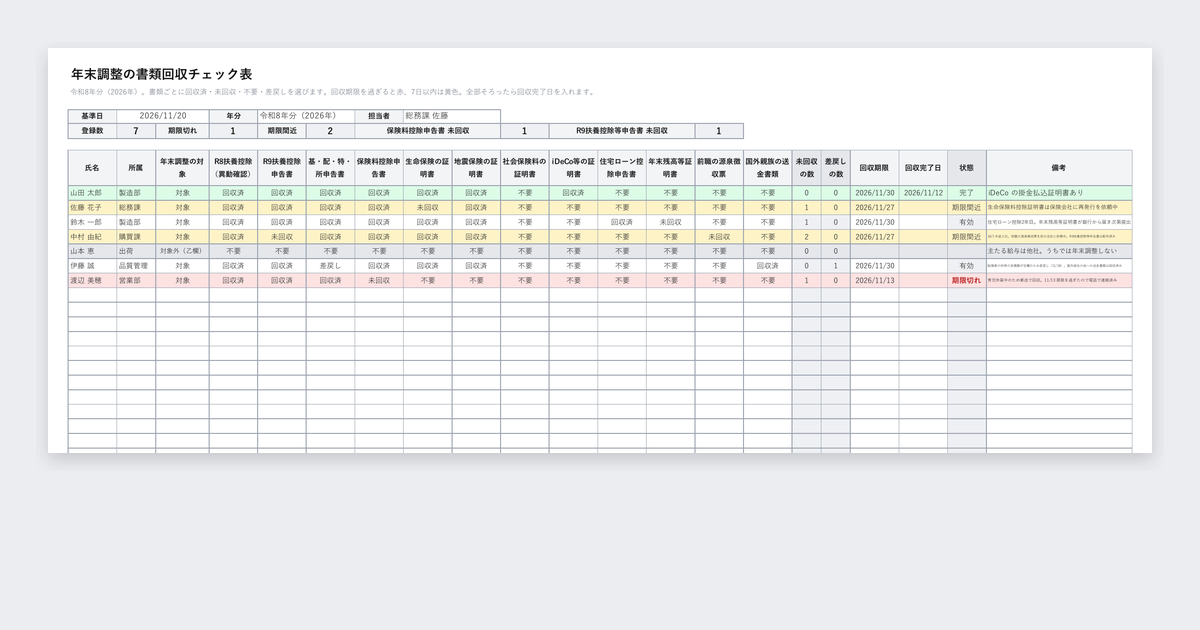Image resolution: width=1200 pixels, height=630 pixels.
Task: Select the 地震保険の証明書 column header
Action: click(x=475, y=167)
